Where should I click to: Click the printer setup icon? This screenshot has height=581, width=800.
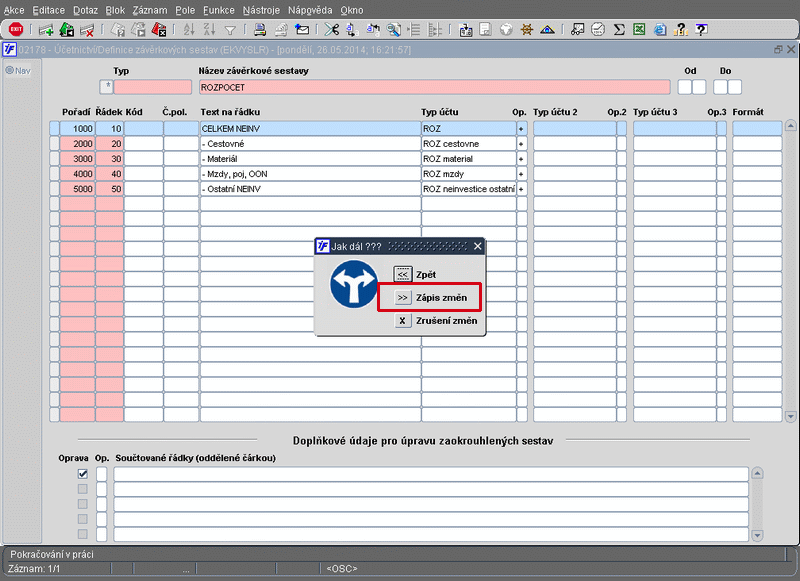coord(281,30)
